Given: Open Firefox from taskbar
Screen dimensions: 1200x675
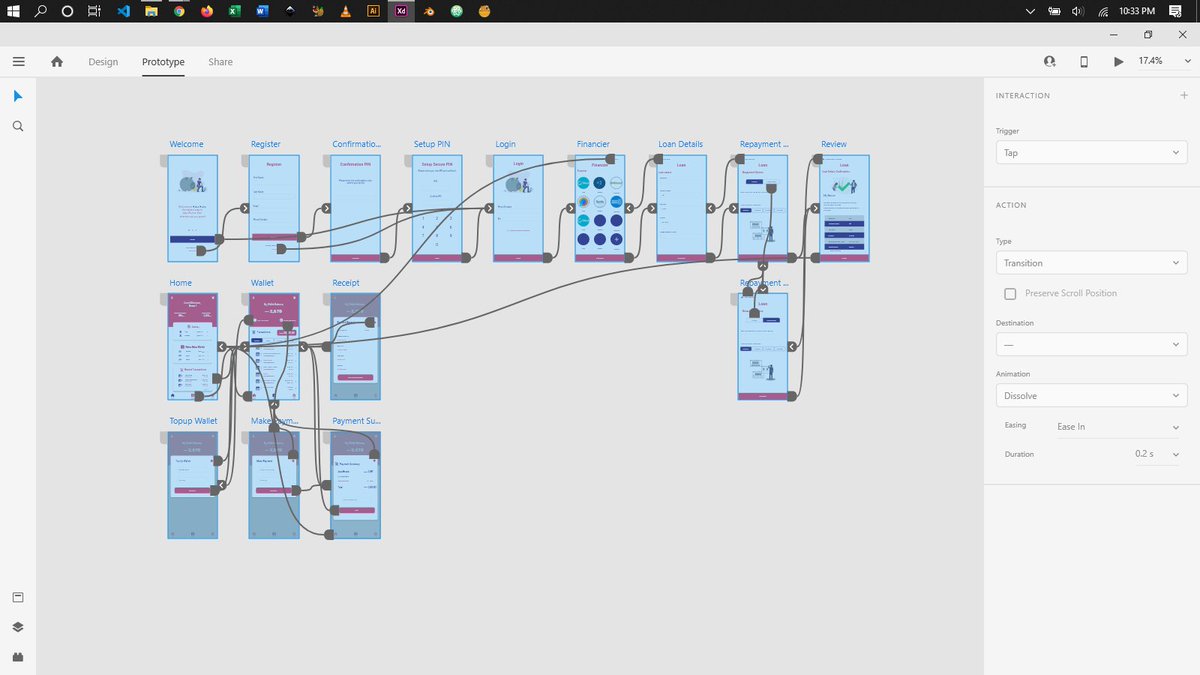Looking at the screenshot, I should tap(207, 11).
